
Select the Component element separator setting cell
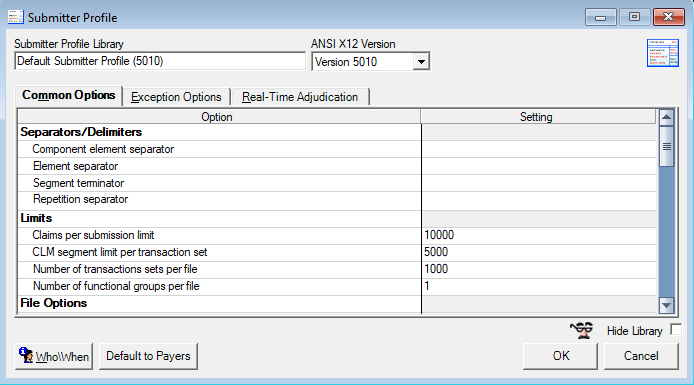coord(539,150)
